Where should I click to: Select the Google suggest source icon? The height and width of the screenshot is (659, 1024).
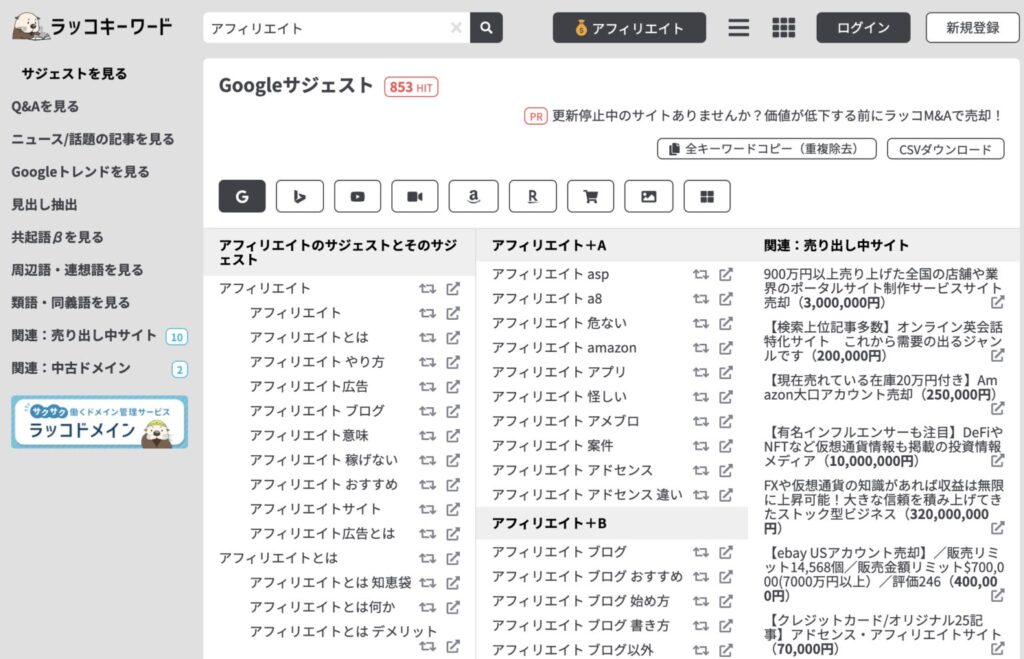(242, 196)
